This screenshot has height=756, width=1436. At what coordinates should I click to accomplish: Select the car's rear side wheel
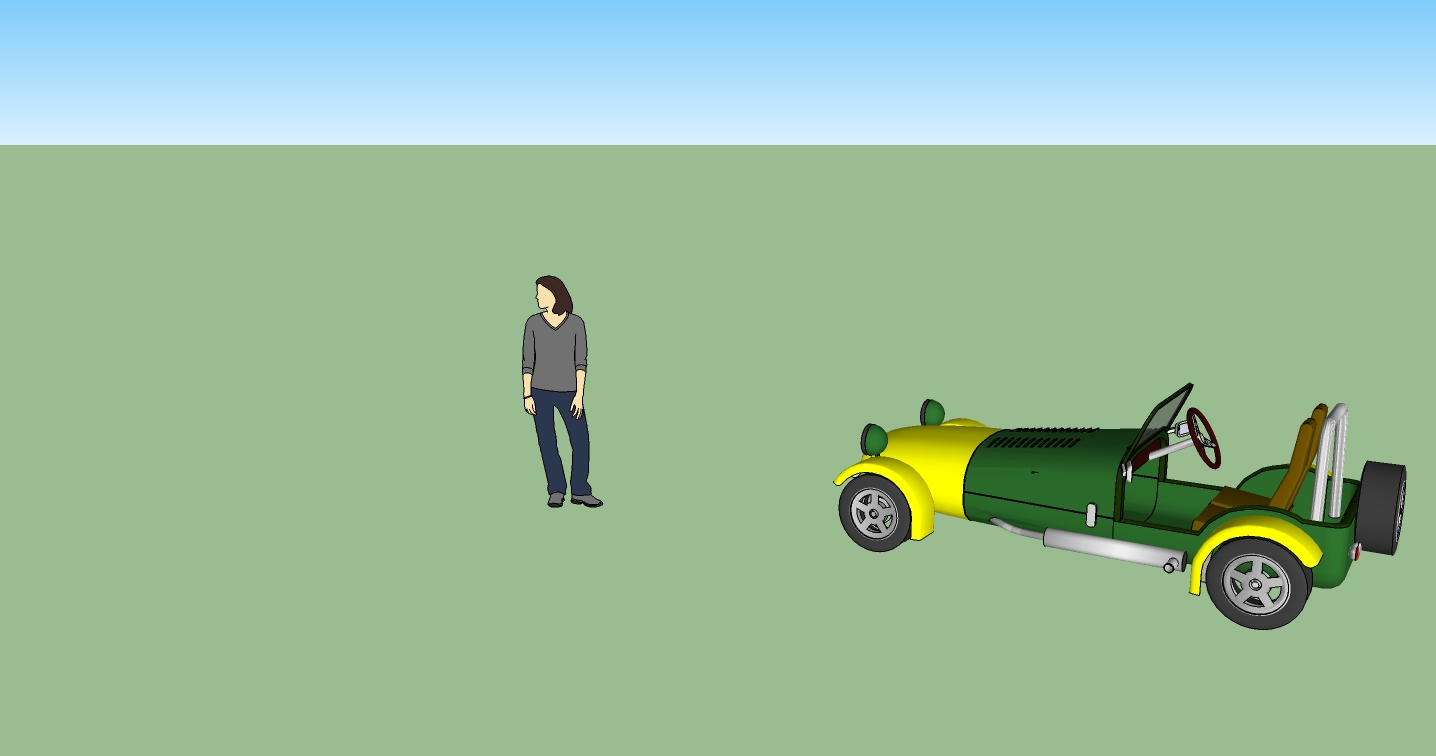(1257, 584)
